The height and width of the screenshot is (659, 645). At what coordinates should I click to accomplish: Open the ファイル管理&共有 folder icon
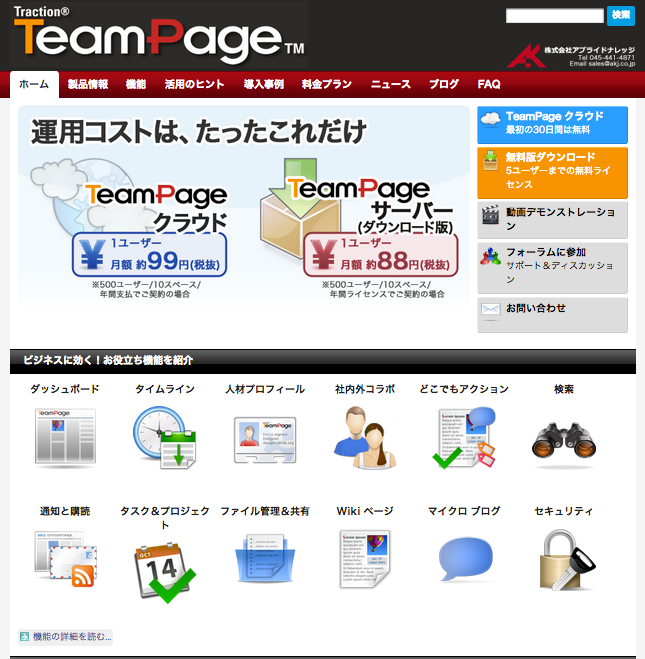pos(264,560)
